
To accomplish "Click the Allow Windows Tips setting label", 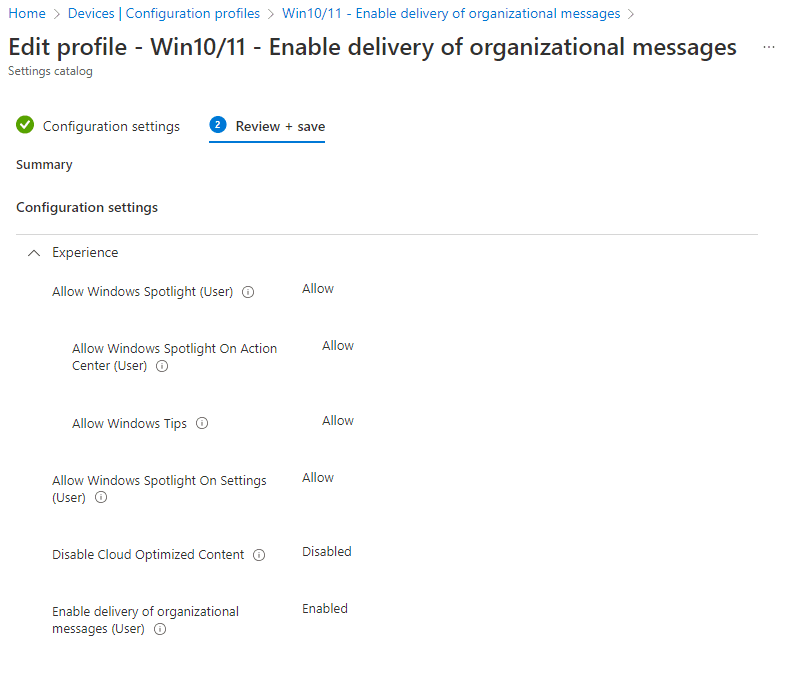I will pos(129,424).
